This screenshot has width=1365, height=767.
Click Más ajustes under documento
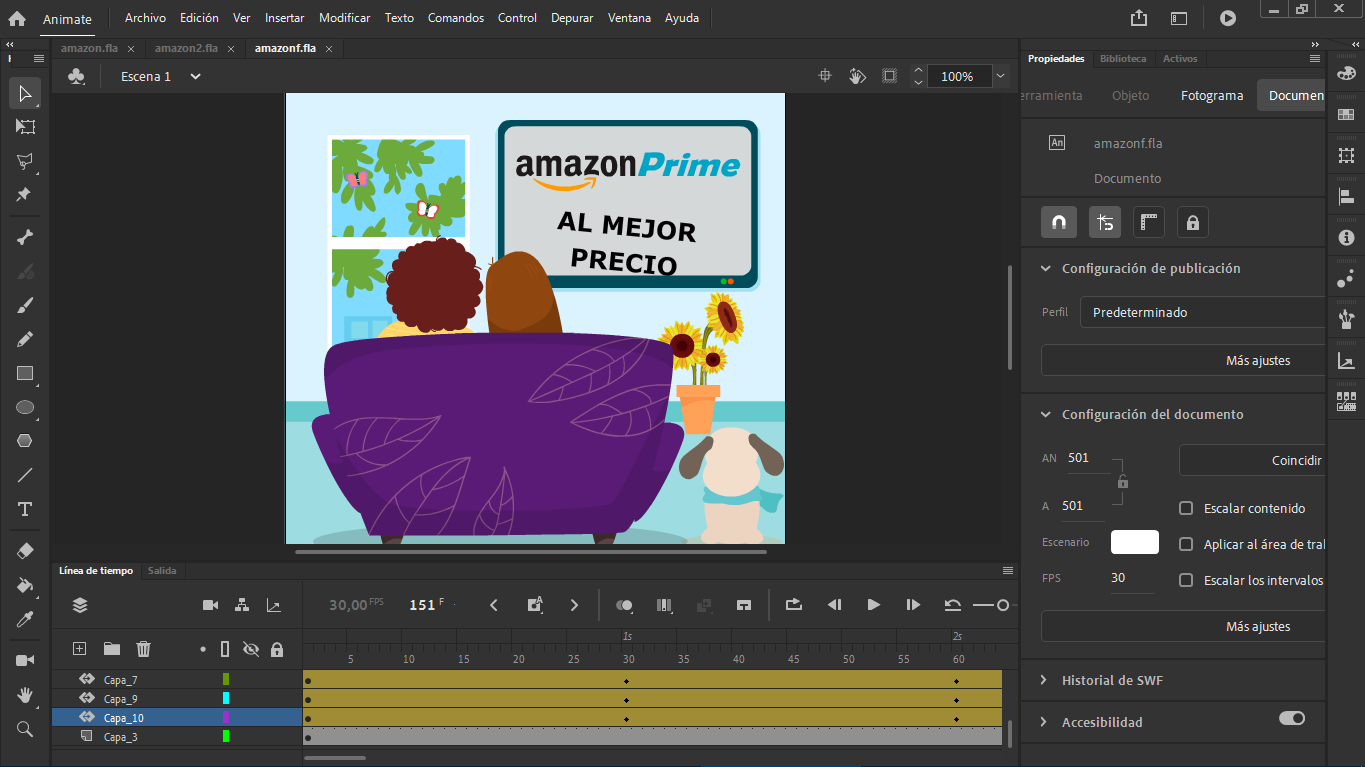[1183, 626]
